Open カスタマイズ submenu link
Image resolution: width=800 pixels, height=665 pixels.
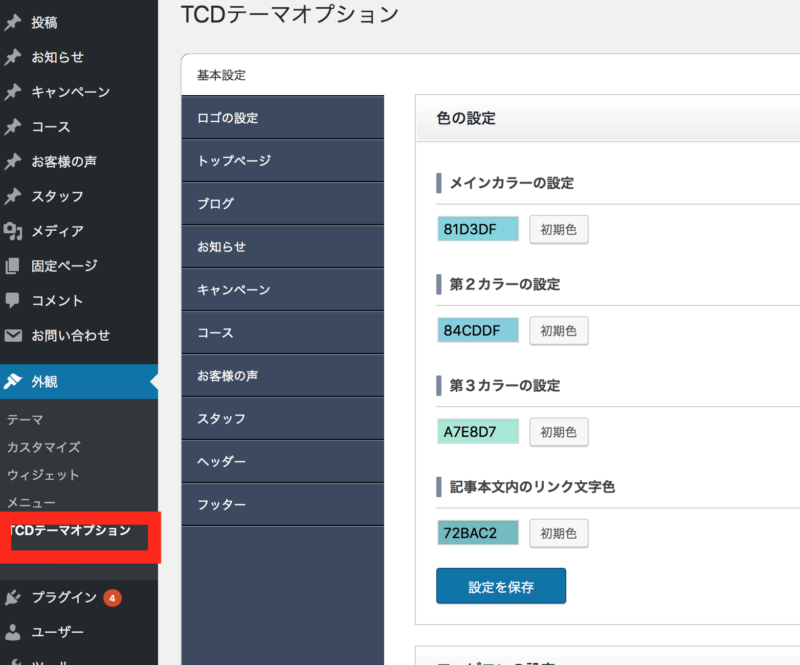click(43, 447)
